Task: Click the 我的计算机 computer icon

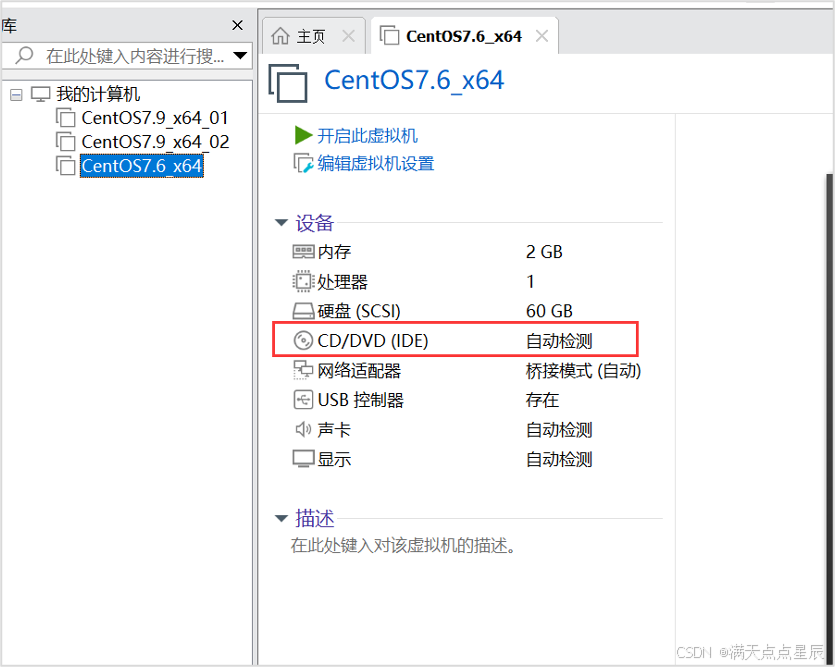Action: pos(41,94)
